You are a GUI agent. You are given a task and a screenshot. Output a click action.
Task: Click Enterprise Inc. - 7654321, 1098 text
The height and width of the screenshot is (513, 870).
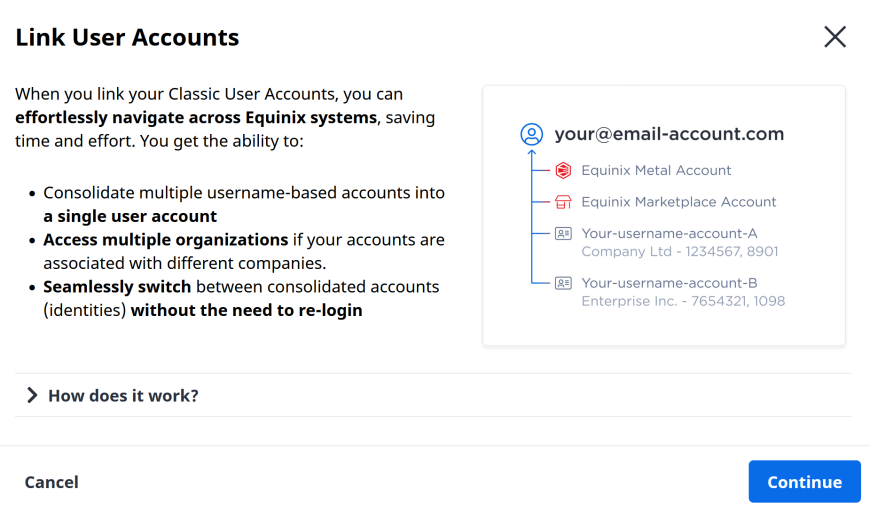pos(683,301)
